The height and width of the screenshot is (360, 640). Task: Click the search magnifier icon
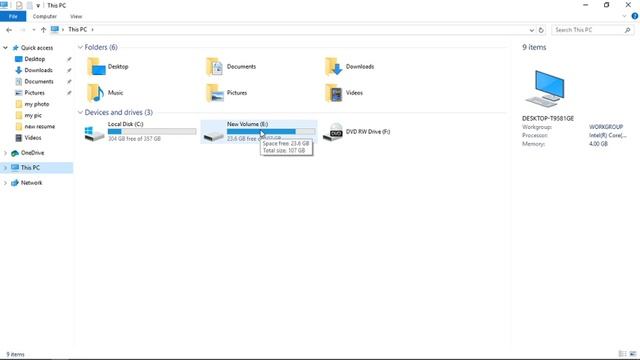(x=627, y=30)
